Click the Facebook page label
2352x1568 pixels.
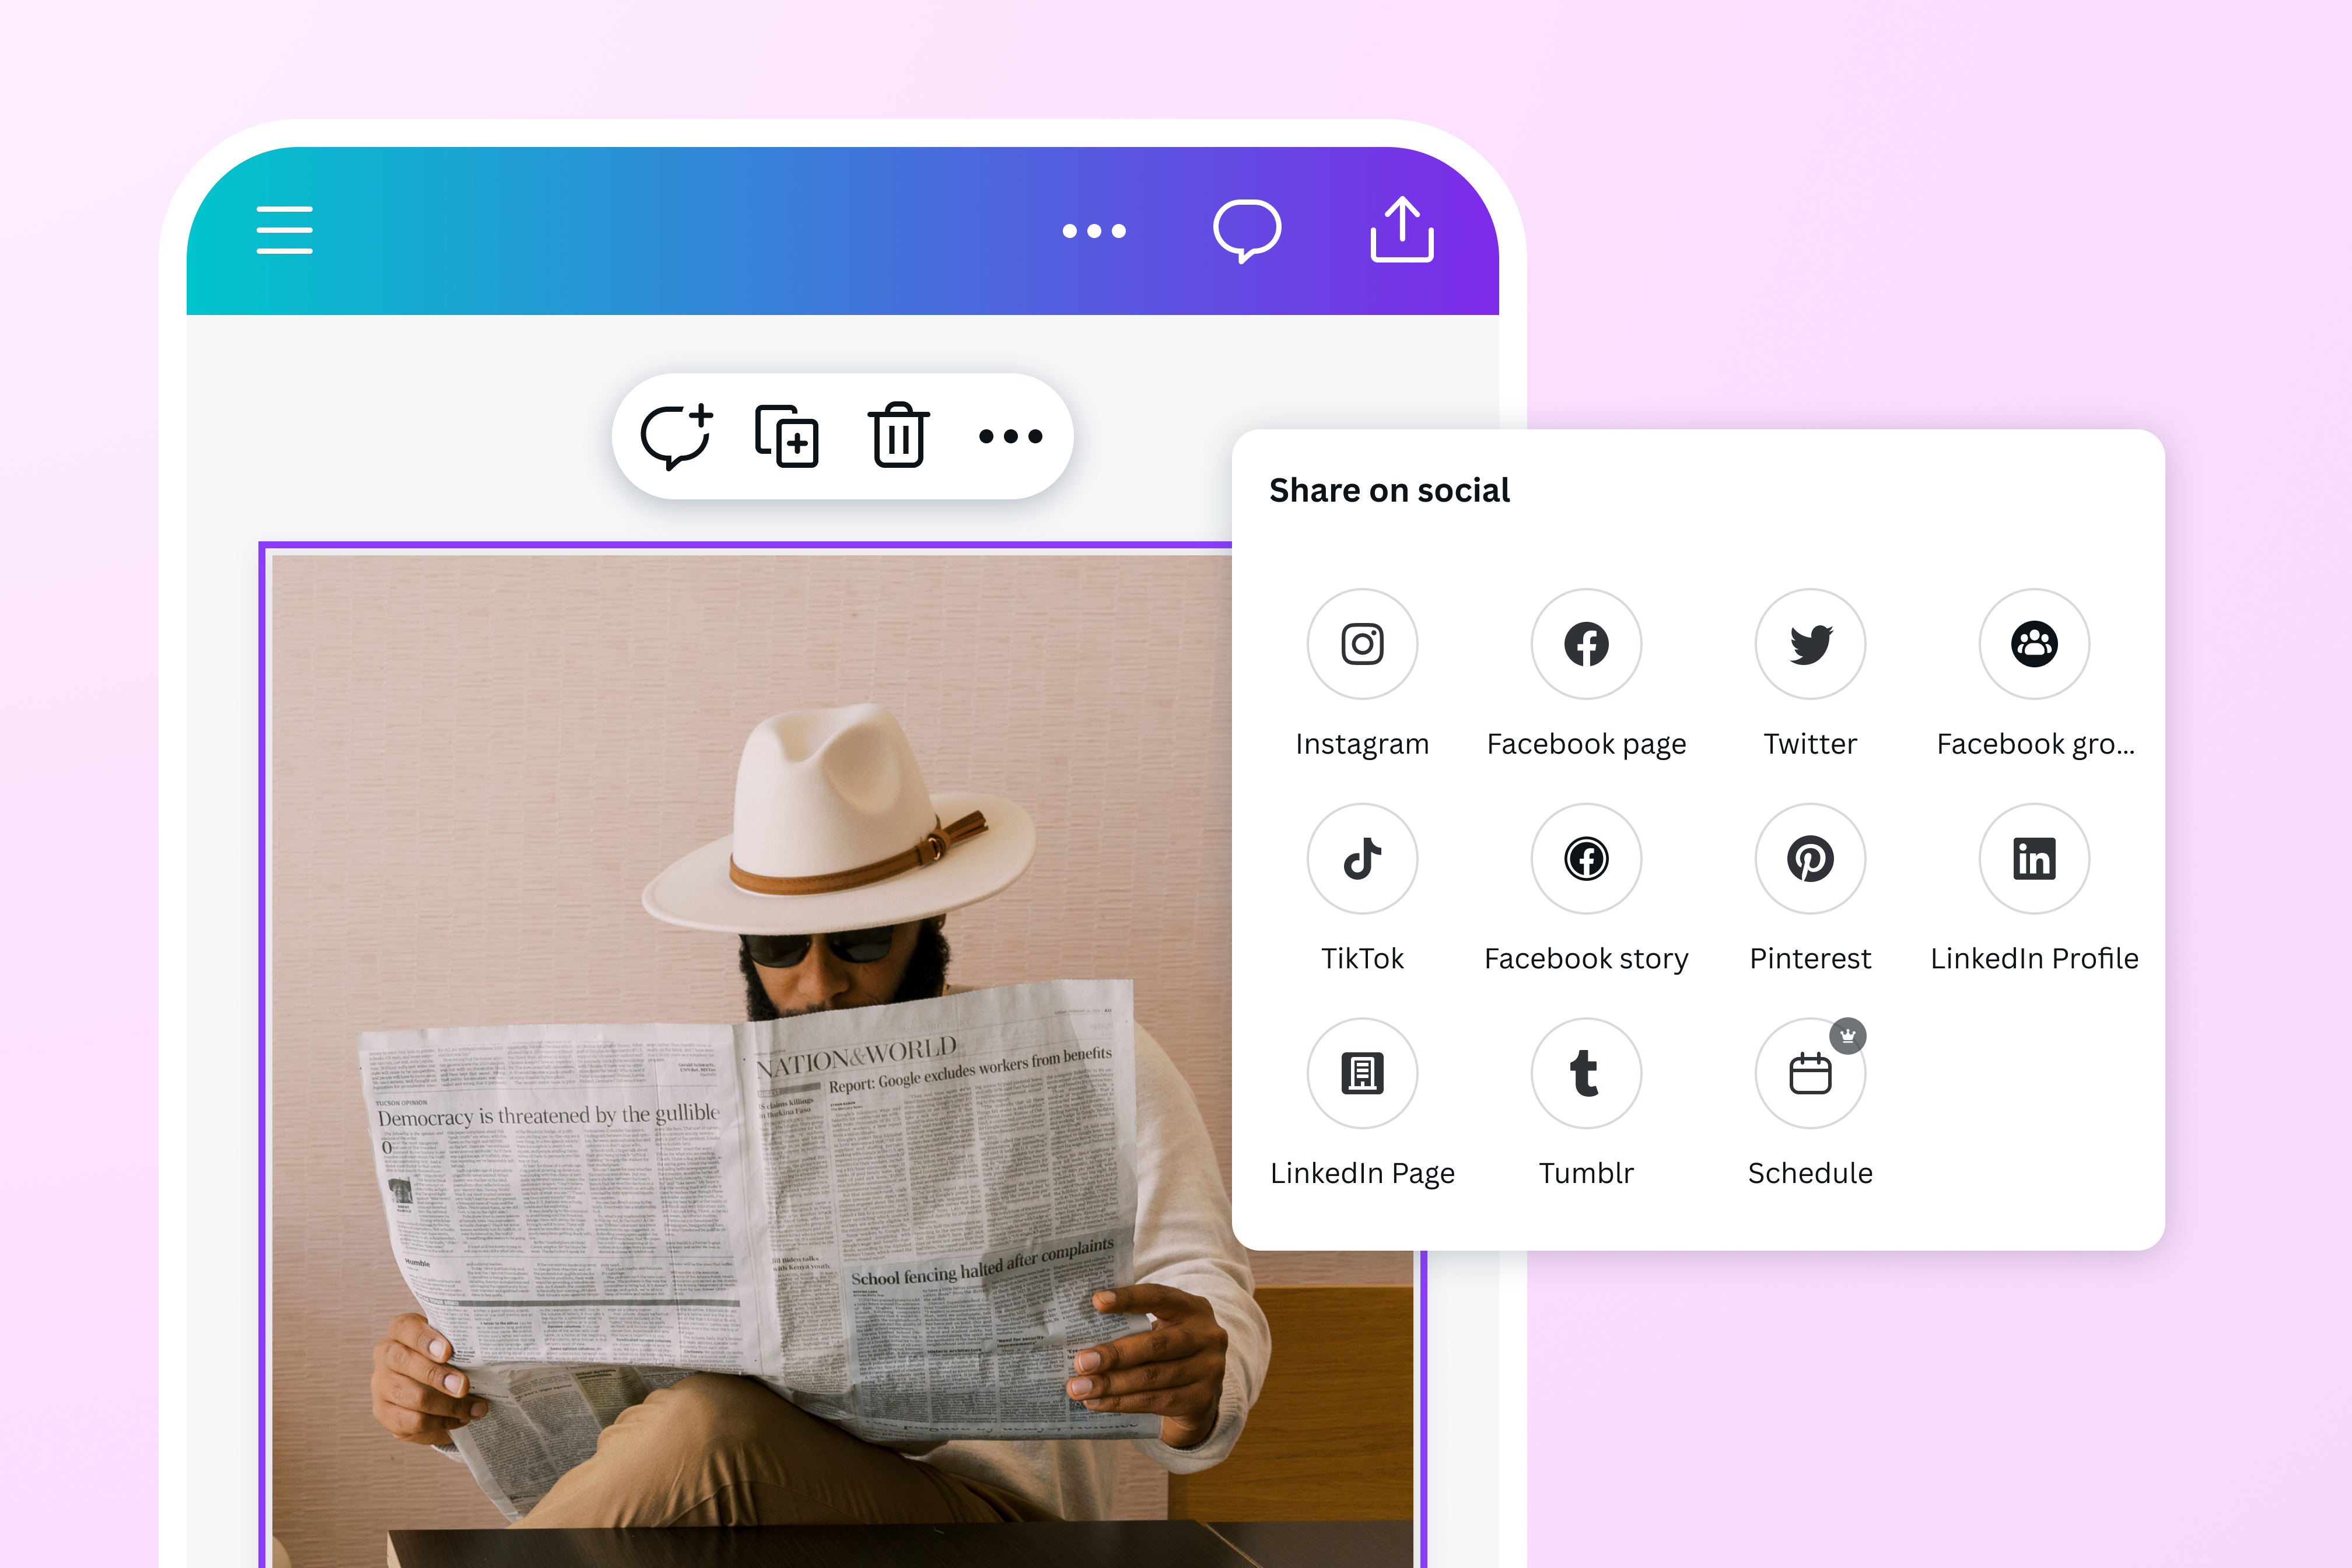tap(1586, 744)
